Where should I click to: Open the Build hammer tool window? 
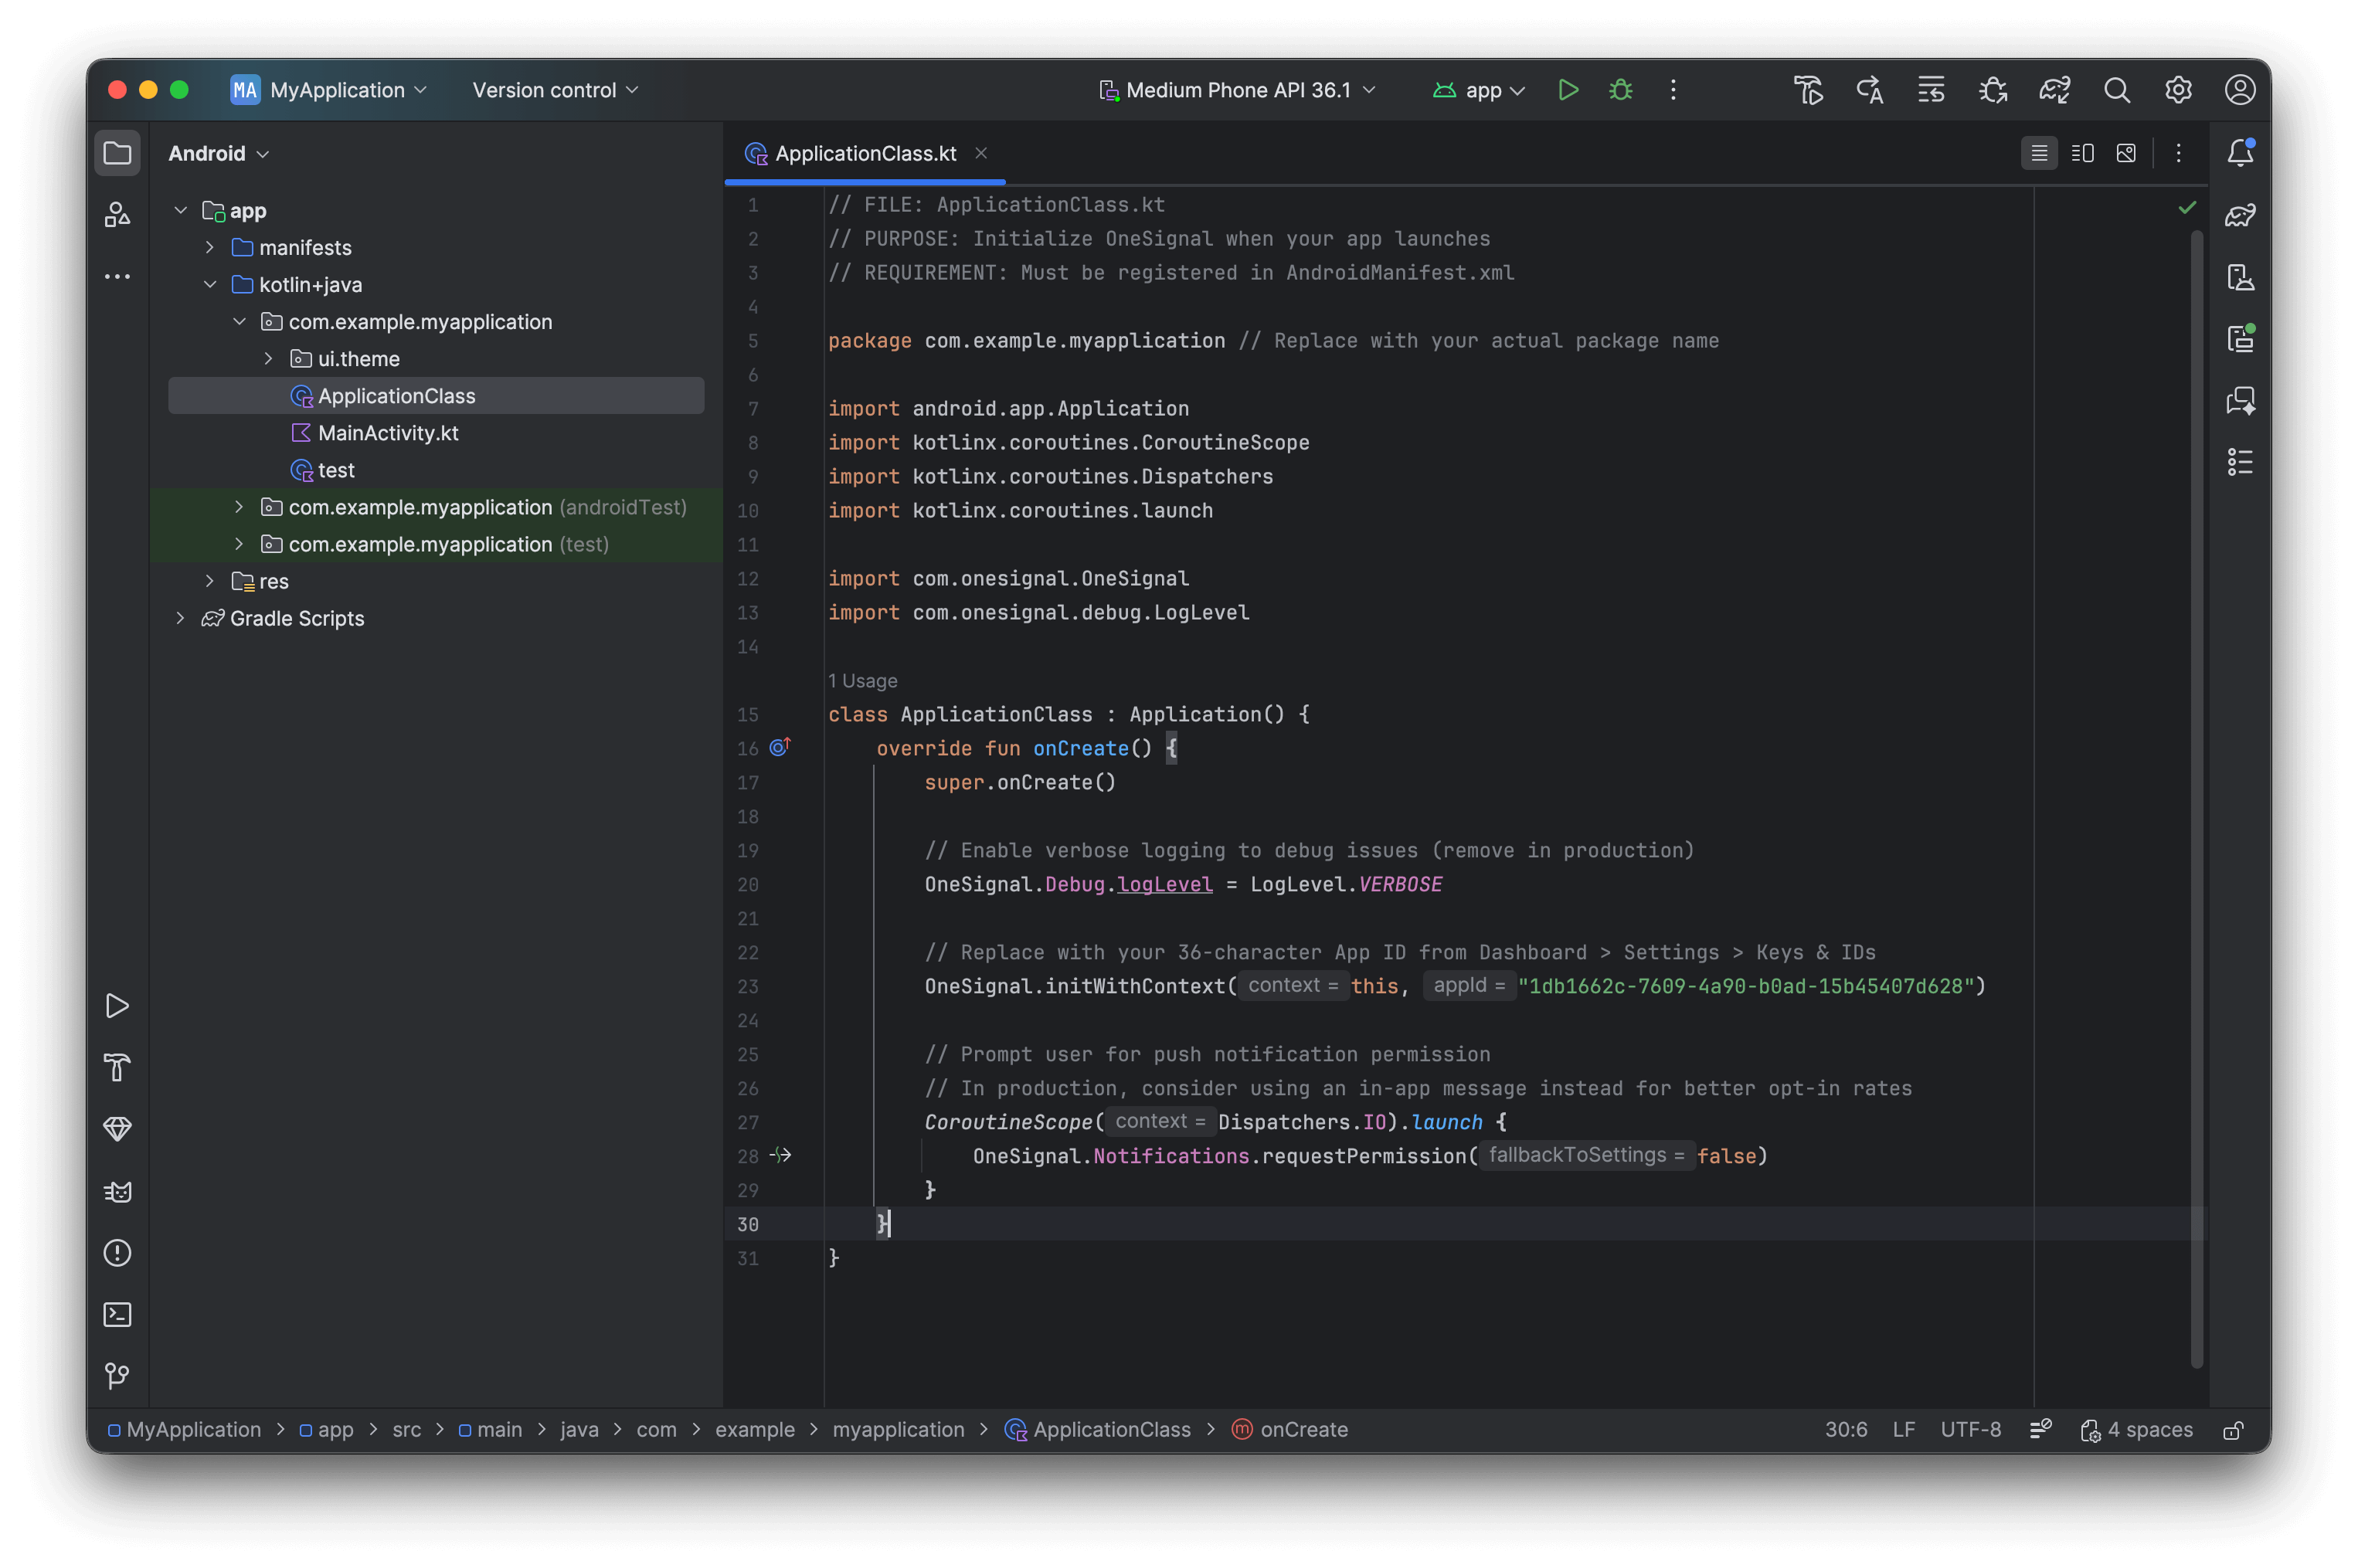[x=117, y=1067]
